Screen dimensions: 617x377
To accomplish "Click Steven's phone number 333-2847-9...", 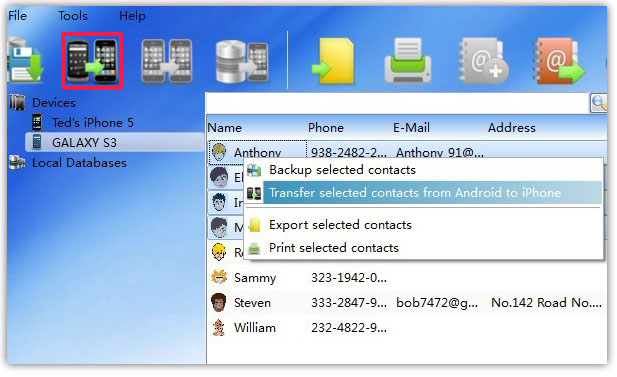I will click(x=349, y=303).
